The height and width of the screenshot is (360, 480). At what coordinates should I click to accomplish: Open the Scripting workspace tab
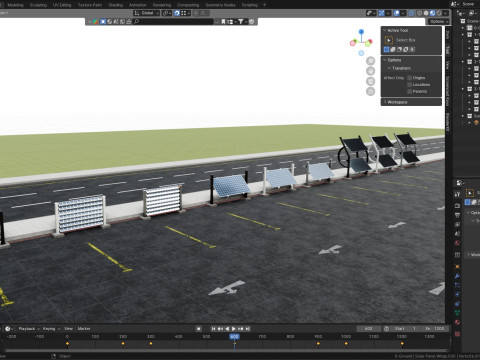(250, 5)
